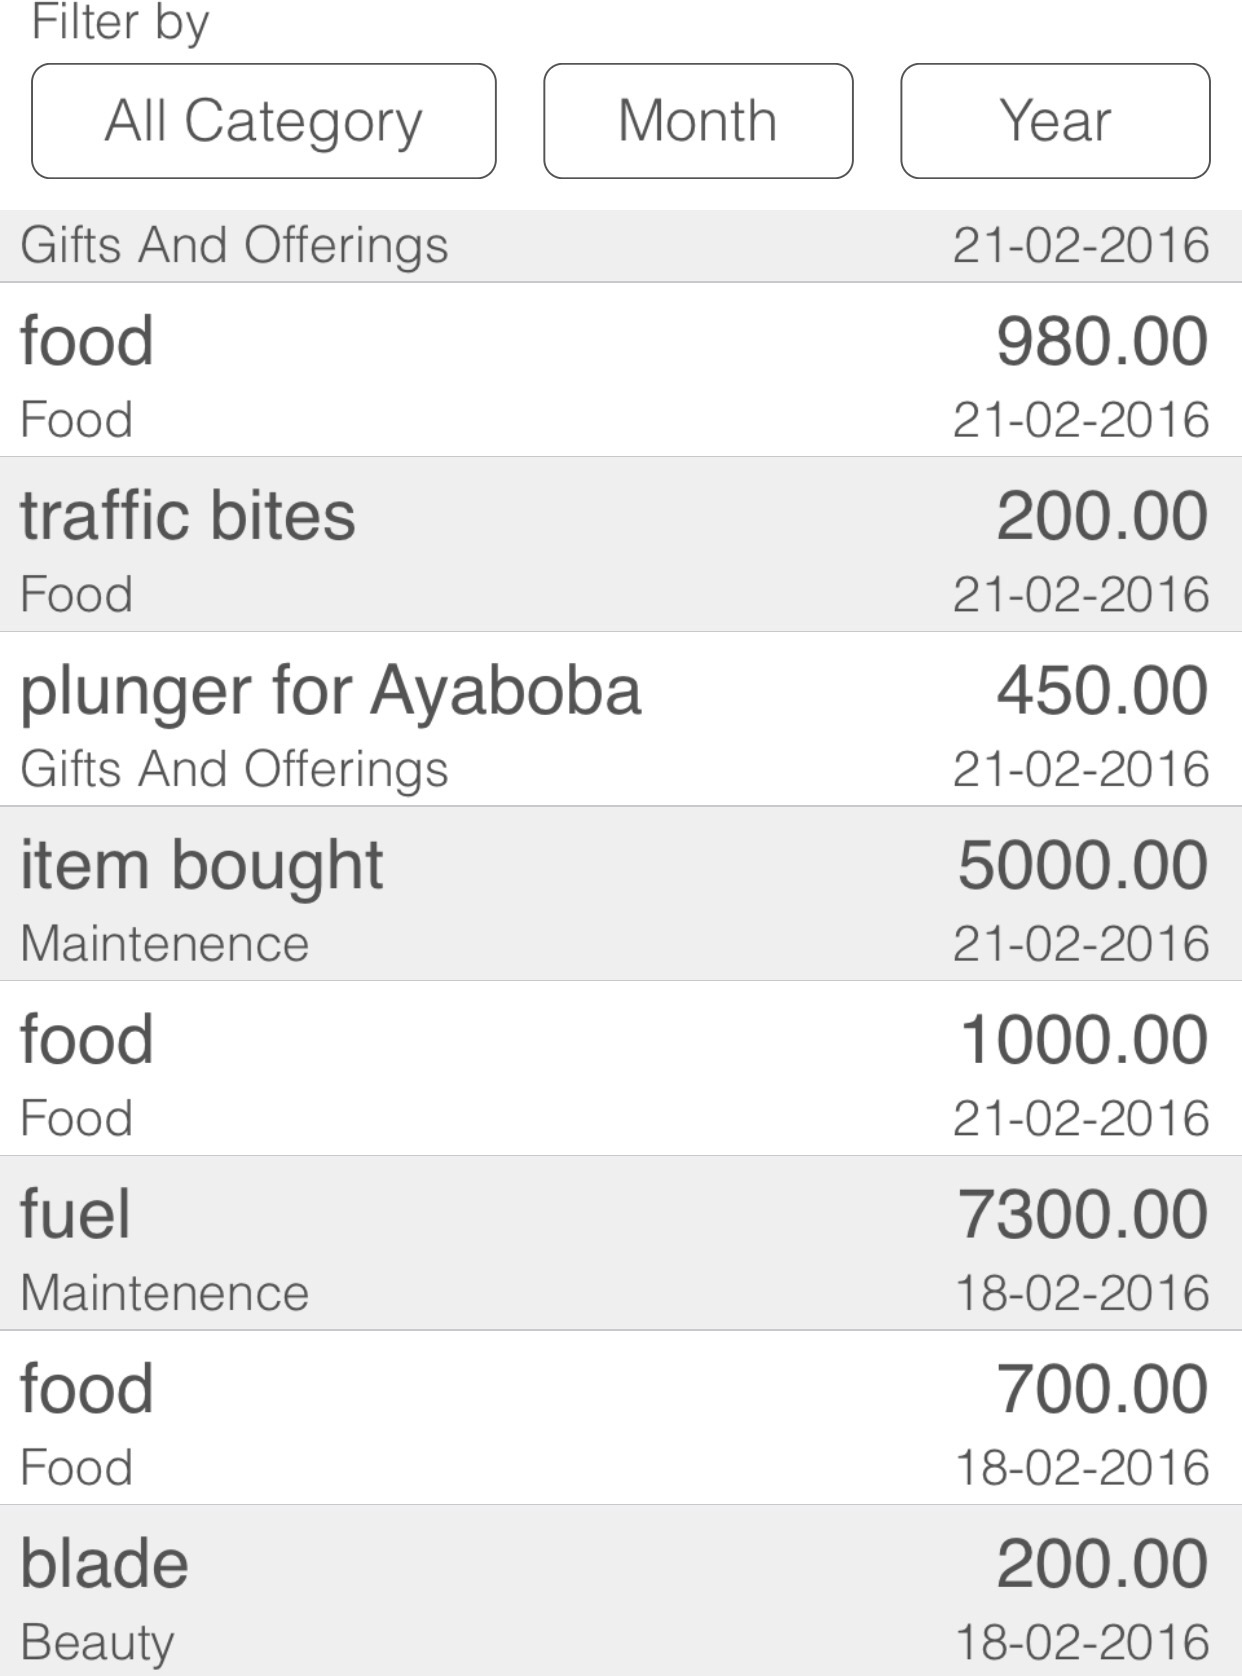Click the 450.00 amount
This screenshot has width=1242, height=1676.
pyautogui.click(x=1101, y=690)
